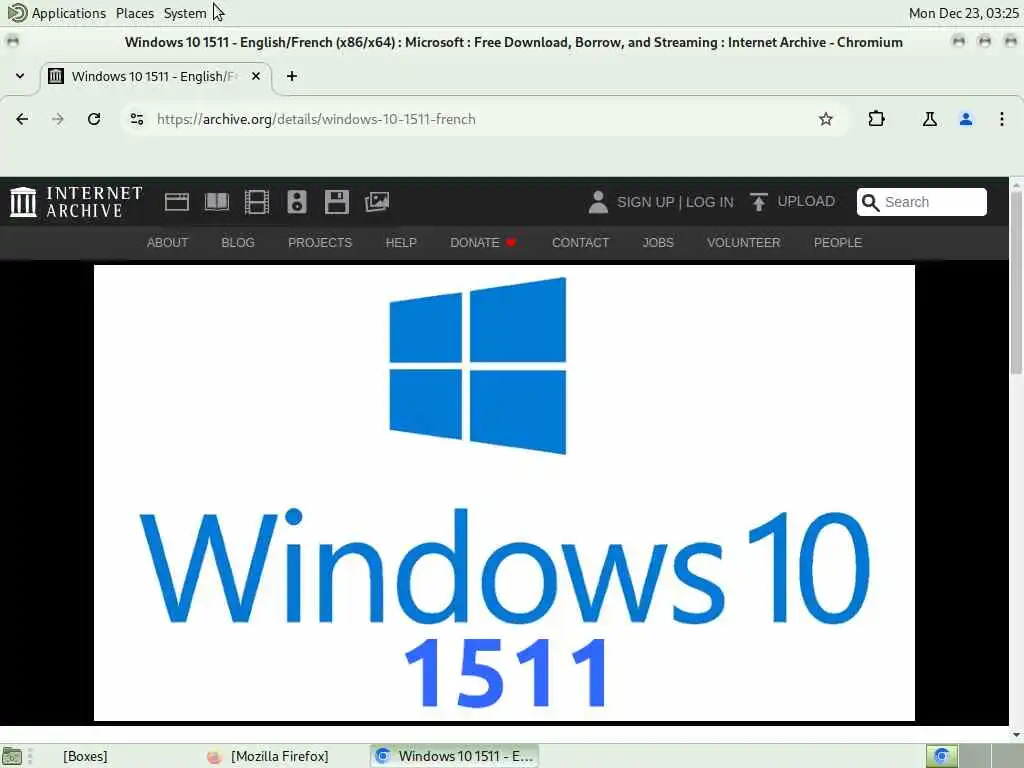This screenshot has height=768, width=1024.
Task: Open the HELP nav link
Action: (401, 242)
